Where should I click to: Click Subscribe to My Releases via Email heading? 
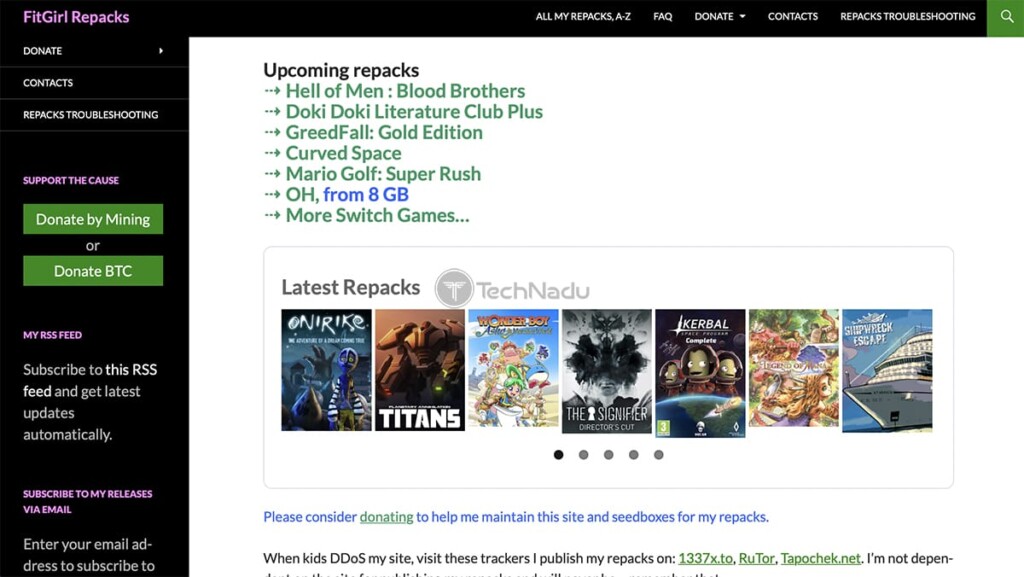(88, 502)
